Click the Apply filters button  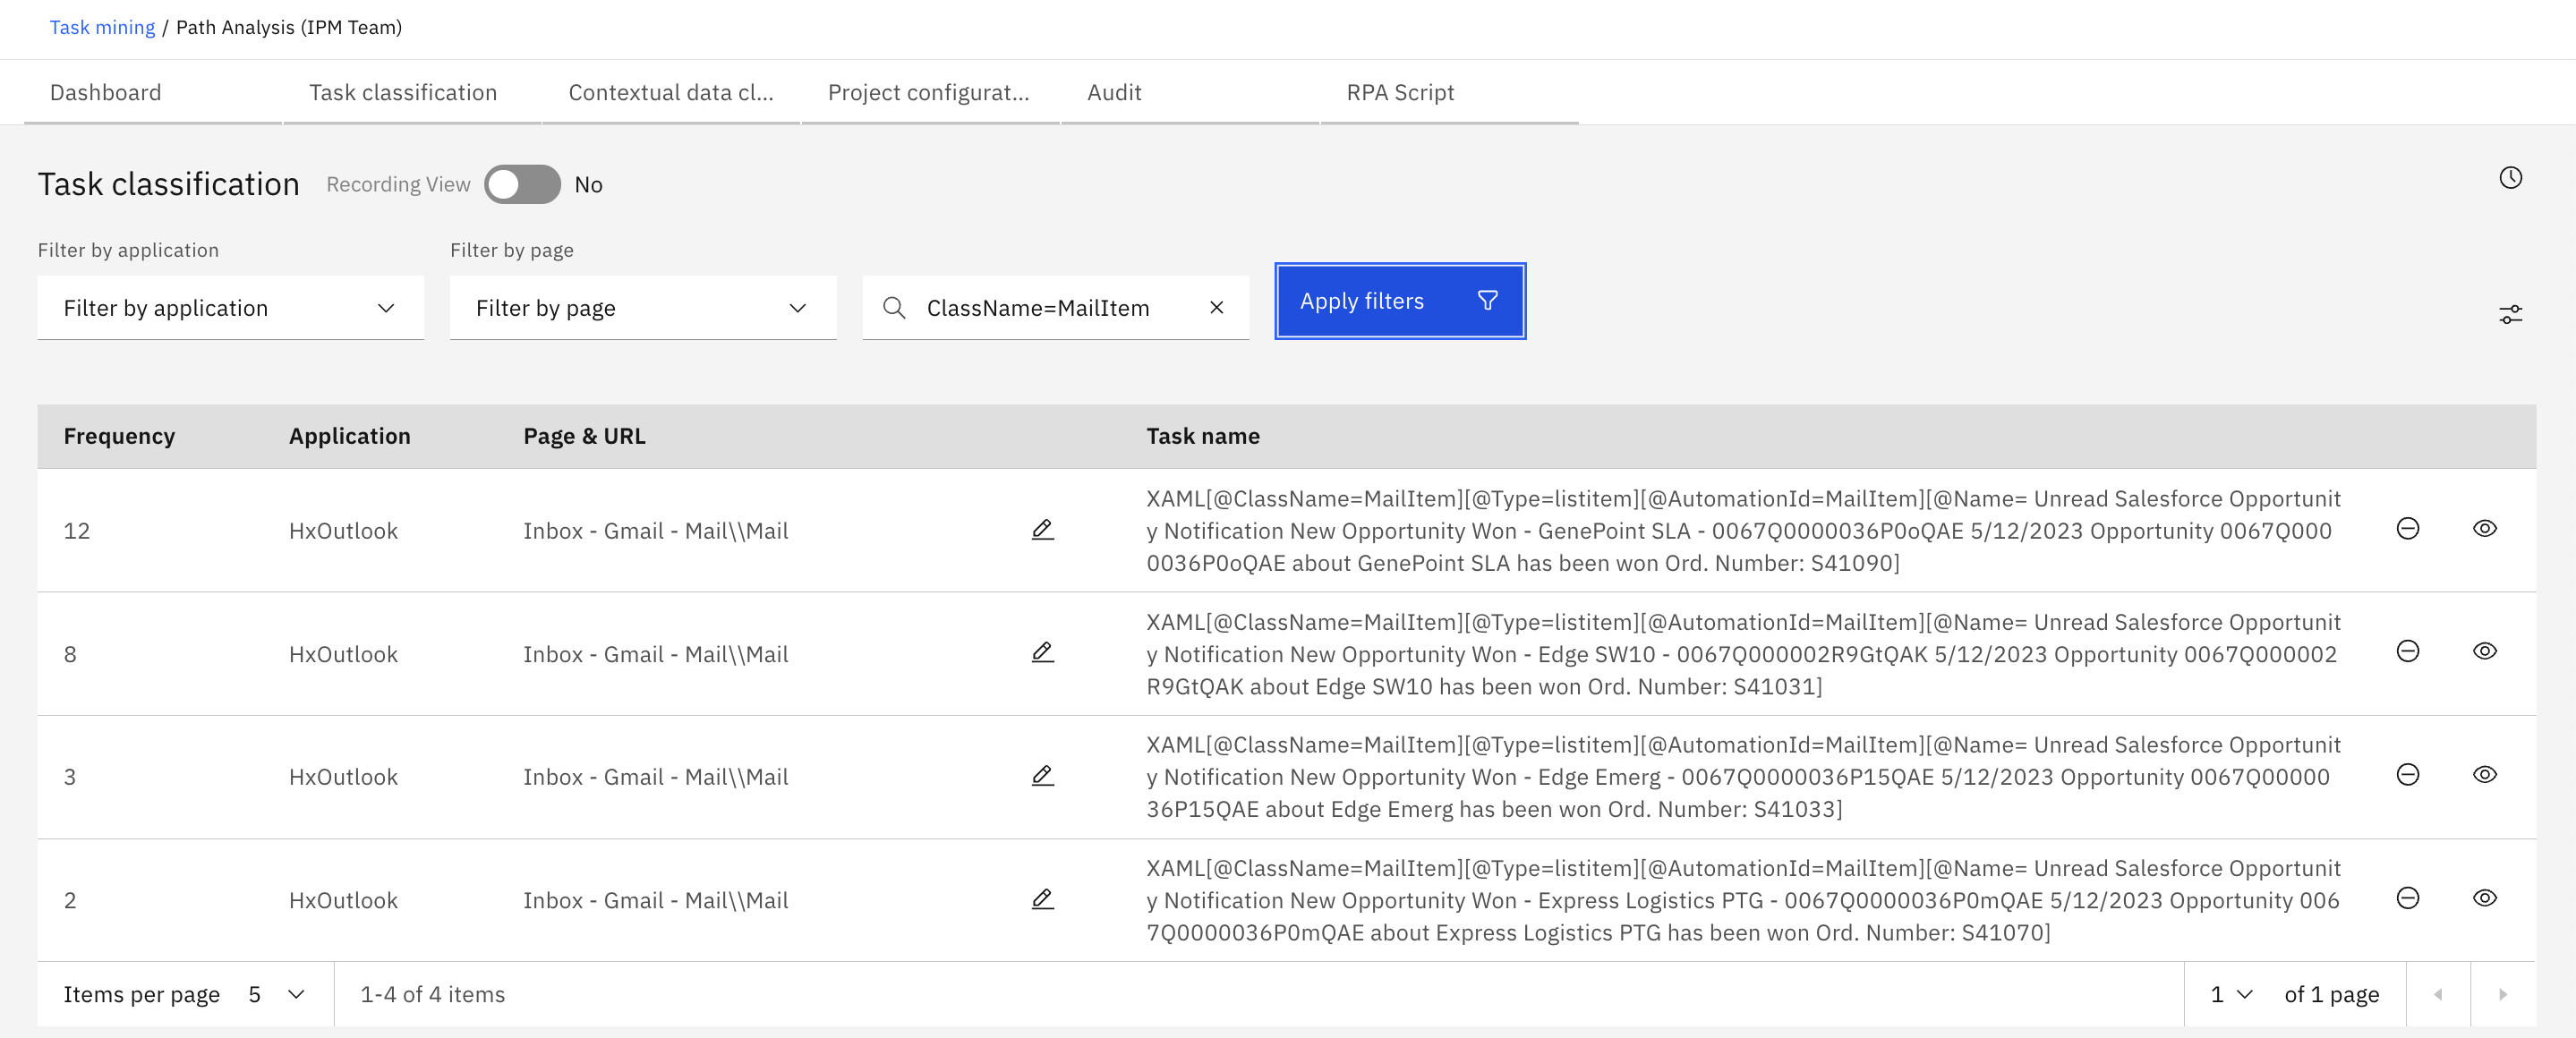pos(1399,301)
